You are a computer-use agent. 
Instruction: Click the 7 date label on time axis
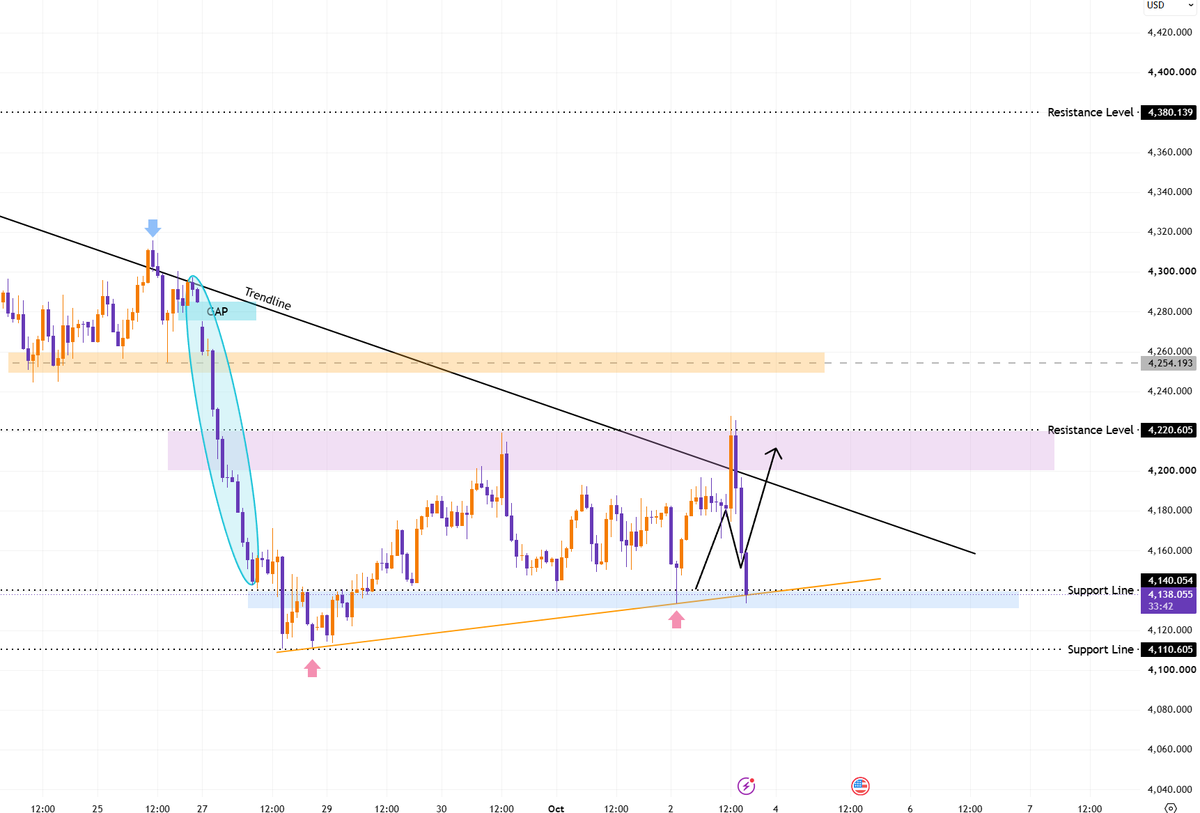coord(1030,808)
